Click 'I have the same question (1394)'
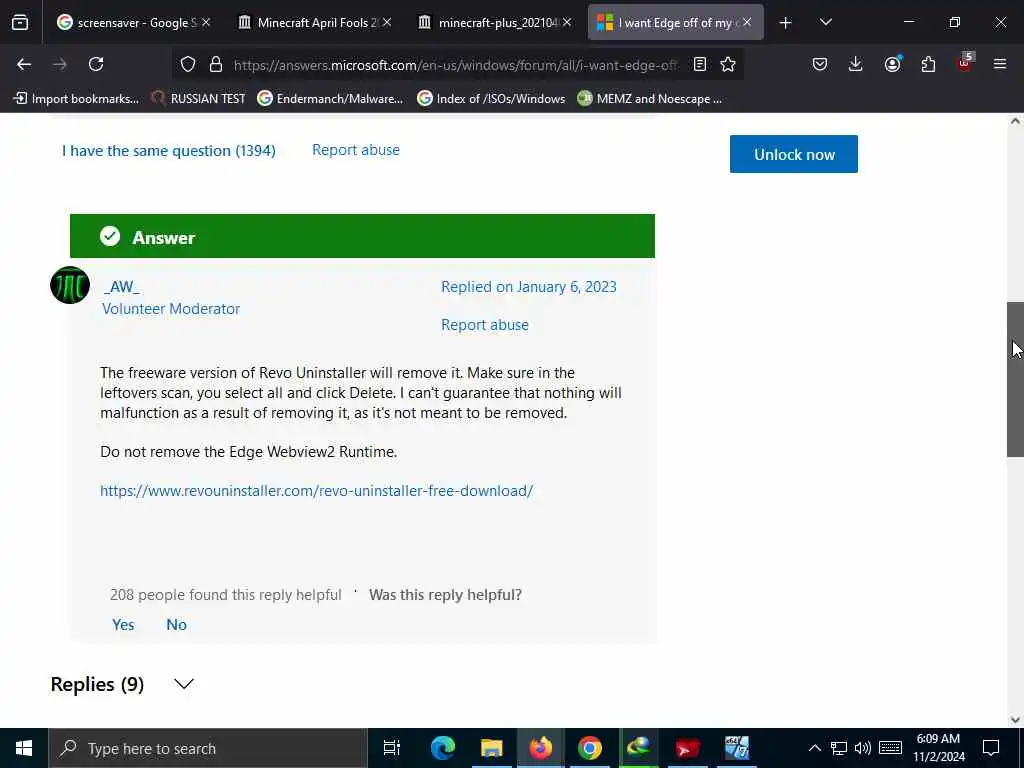Viewport: 1024px width, 768px height. point(168,151)
